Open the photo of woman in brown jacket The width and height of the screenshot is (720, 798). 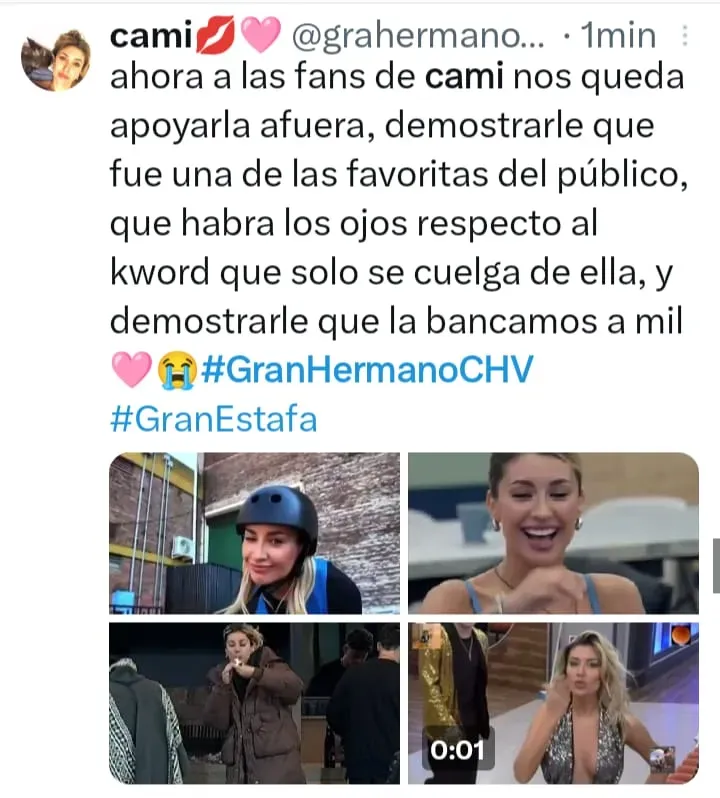coord(254,703)
